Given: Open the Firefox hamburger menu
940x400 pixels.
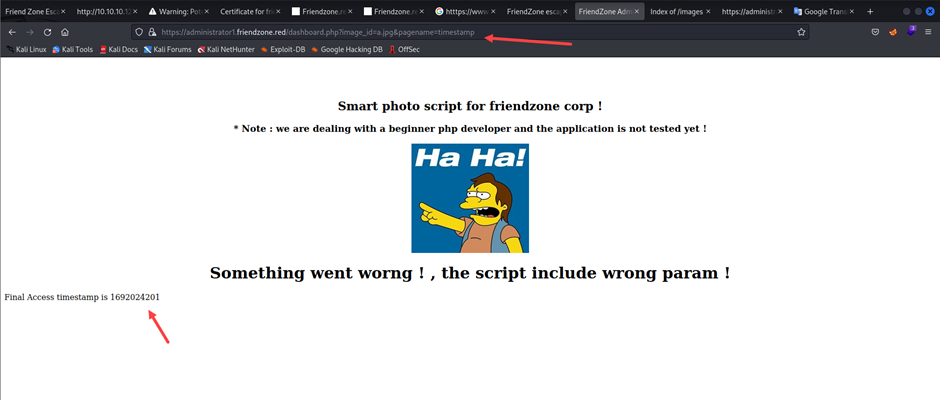Looking at the screenshot, I should click(x=929, y=32).
